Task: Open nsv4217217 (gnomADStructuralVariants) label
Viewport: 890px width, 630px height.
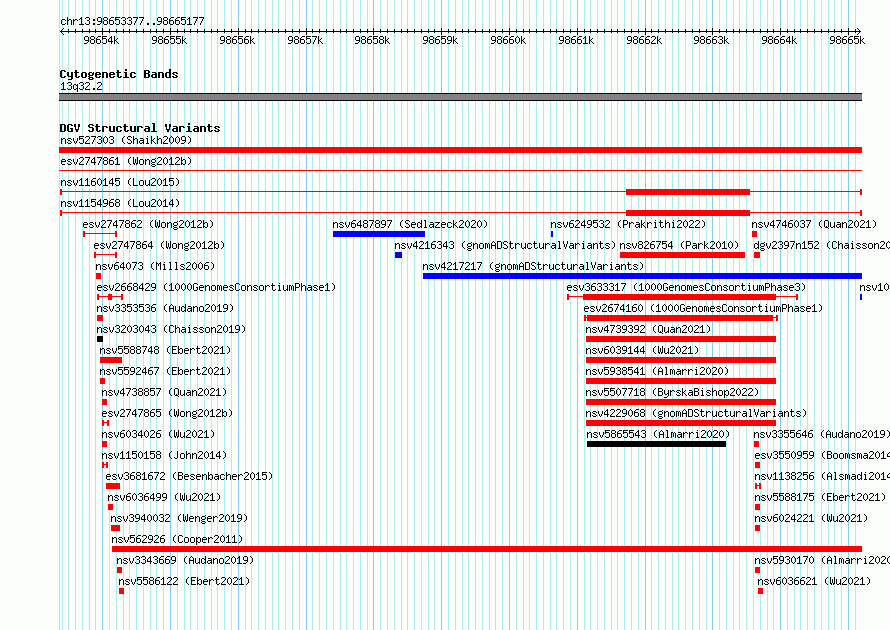Action: 534,266
